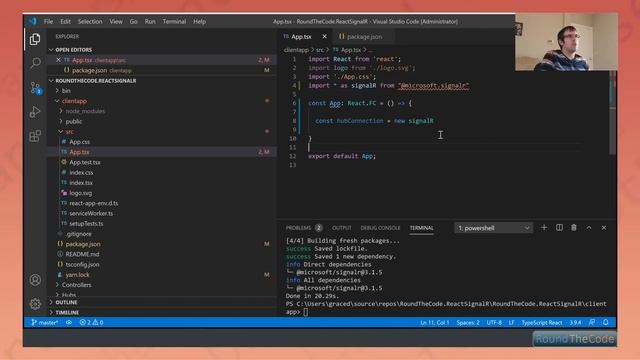Switch to the Output panel tab

(x=342, y=228)
